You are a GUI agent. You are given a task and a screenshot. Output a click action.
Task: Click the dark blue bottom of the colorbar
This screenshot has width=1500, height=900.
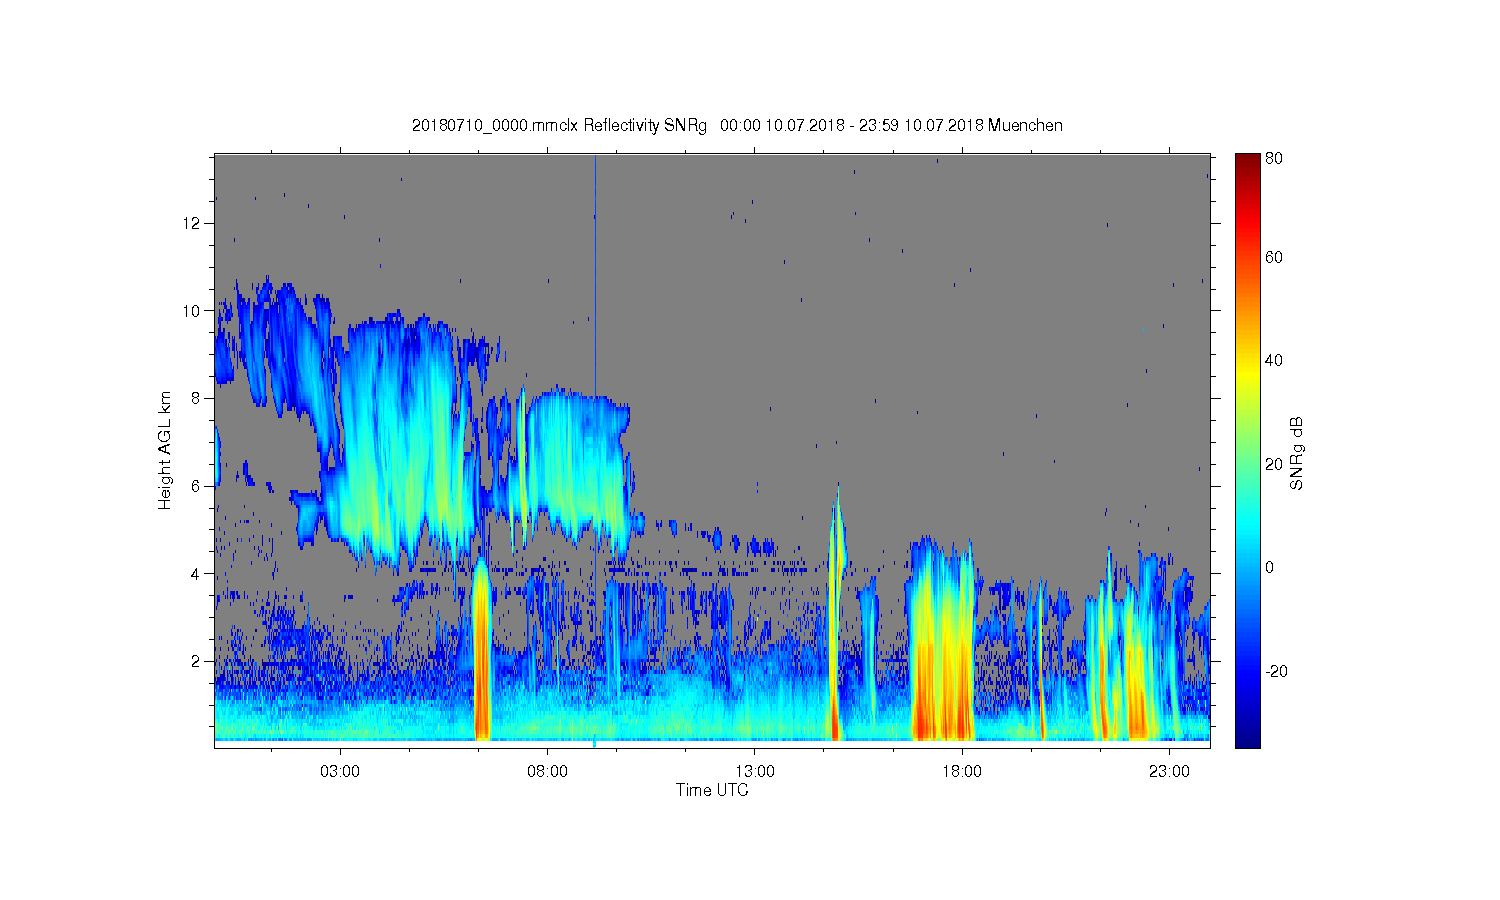pos(1247,735)
